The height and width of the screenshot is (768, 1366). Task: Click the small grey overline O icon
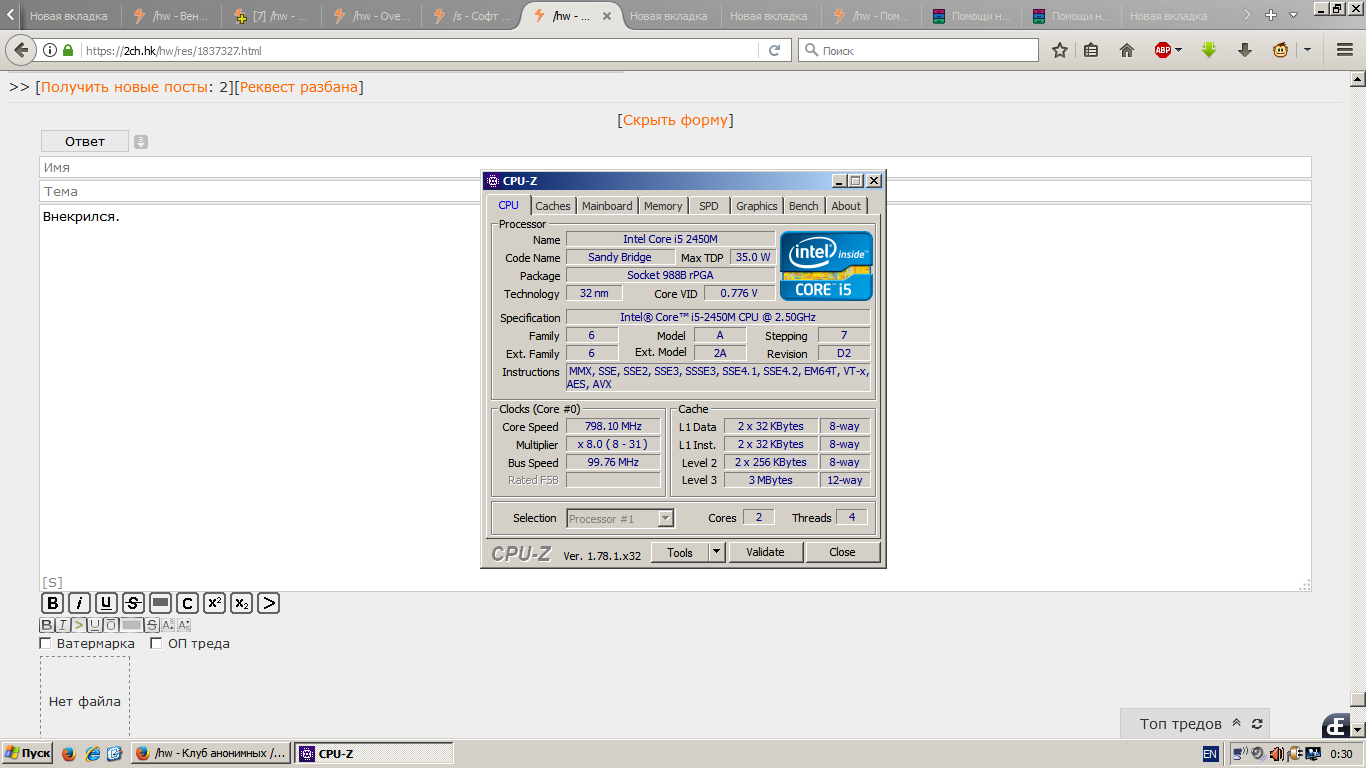(x=111, y=625)
